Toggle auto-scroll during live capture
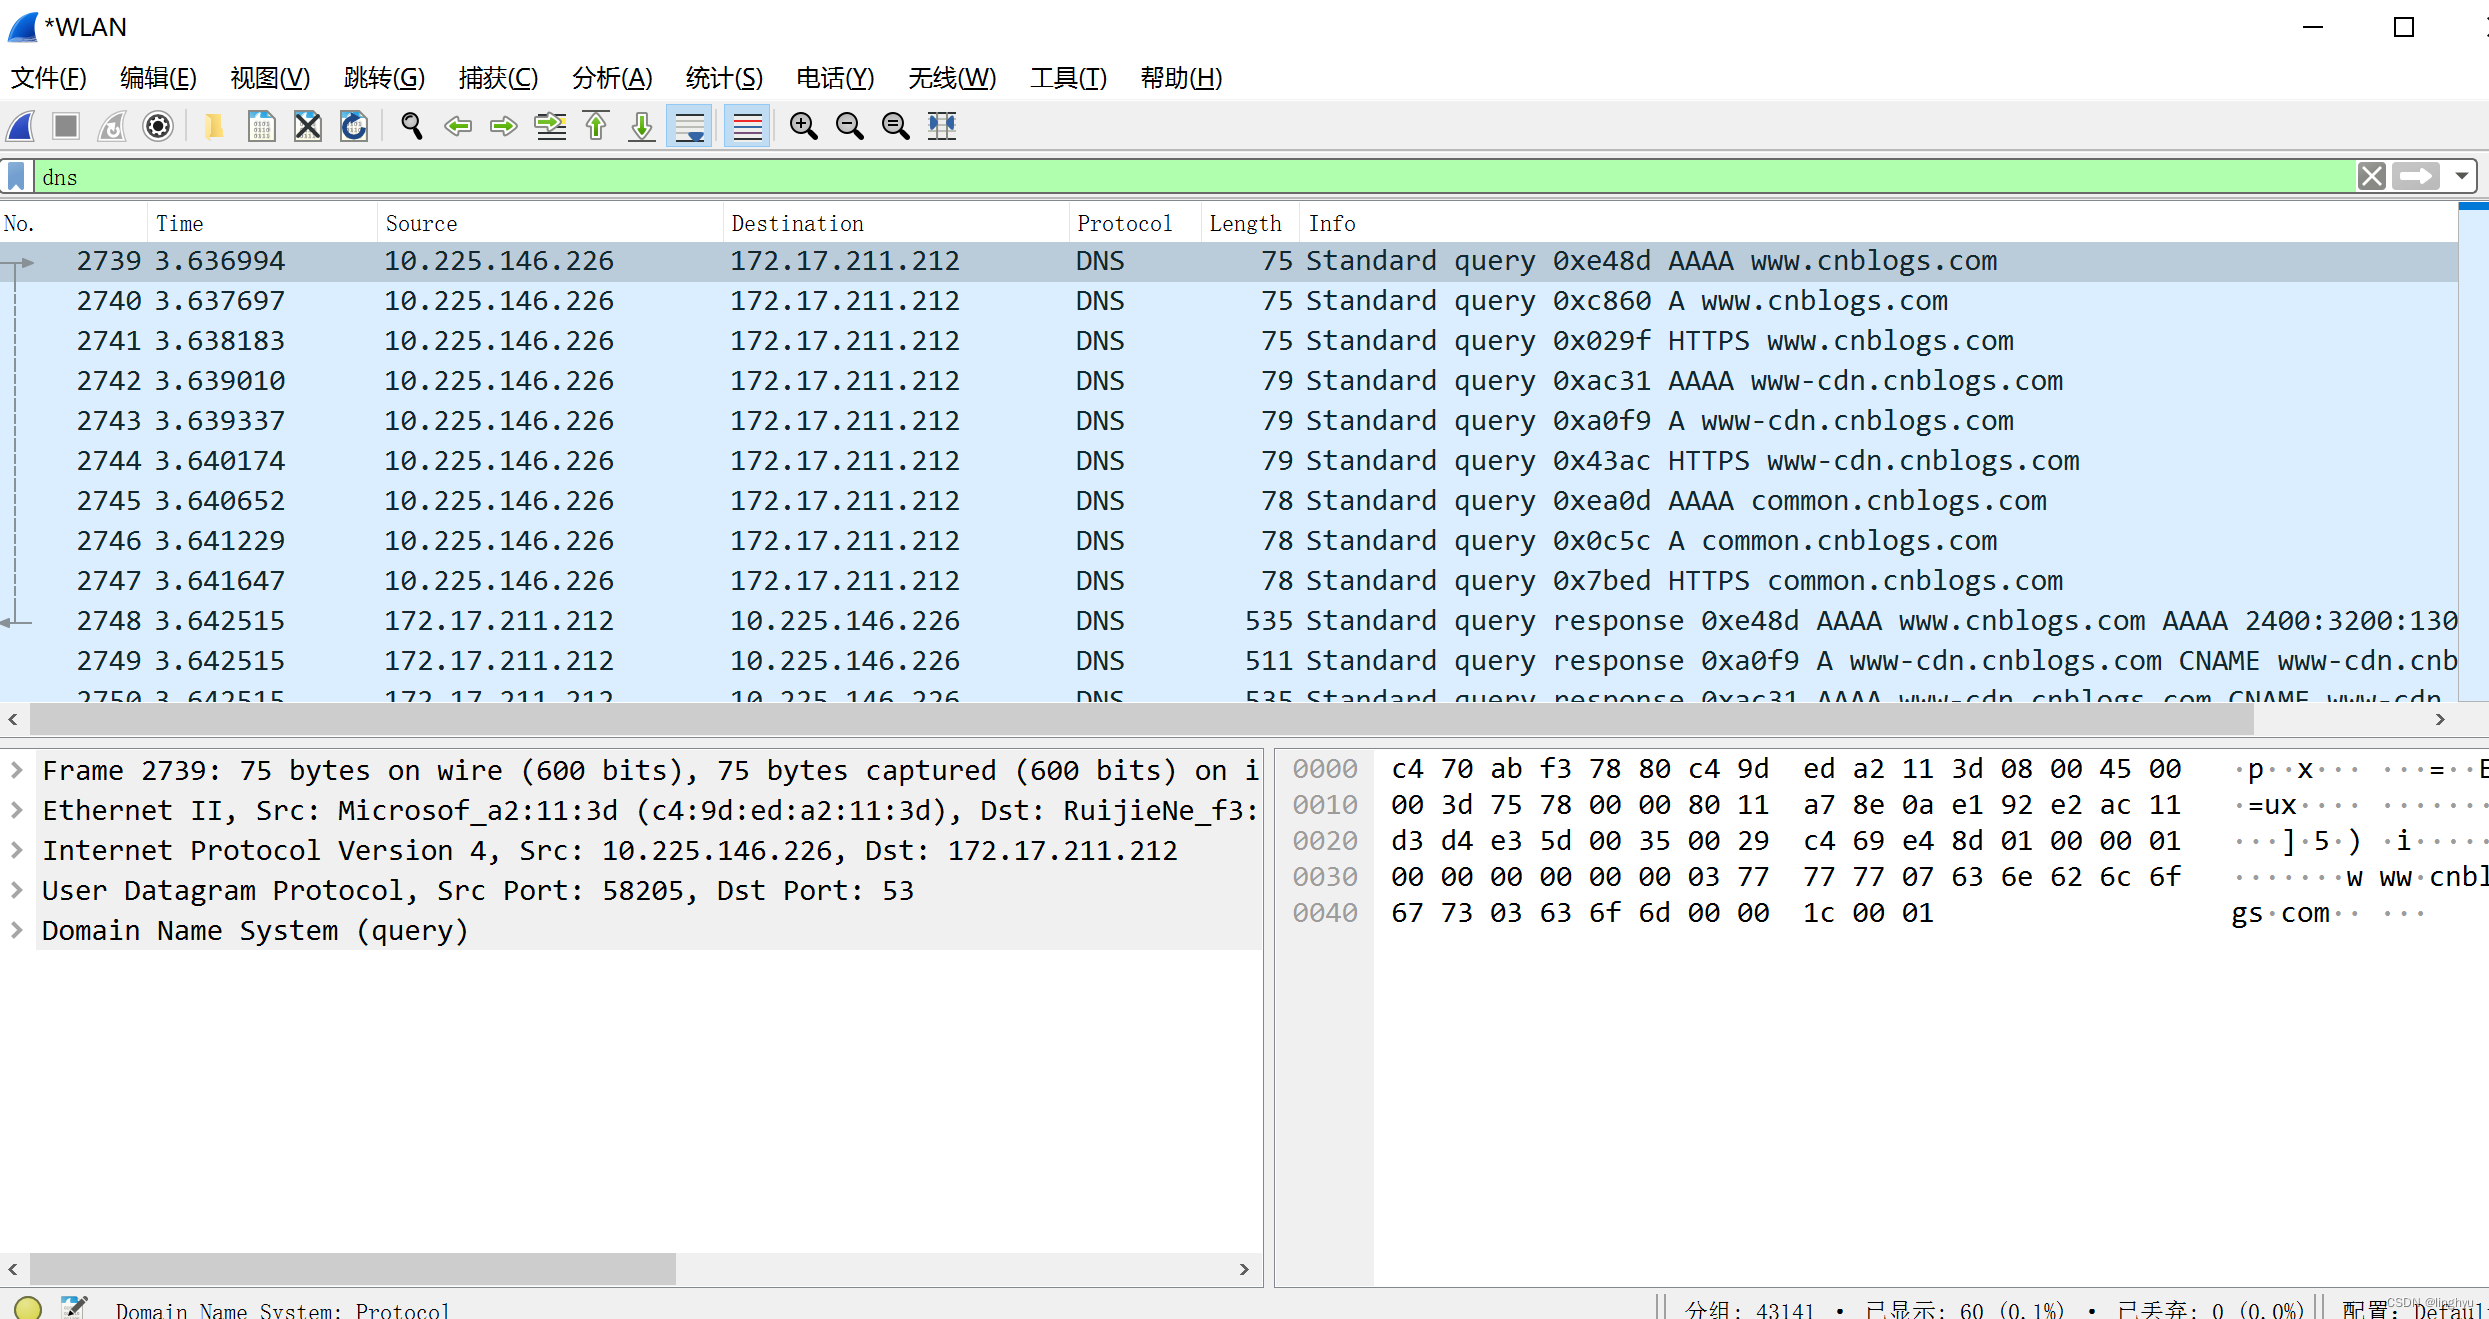Screen dimensions: 2489x1319 click(689, 126)
